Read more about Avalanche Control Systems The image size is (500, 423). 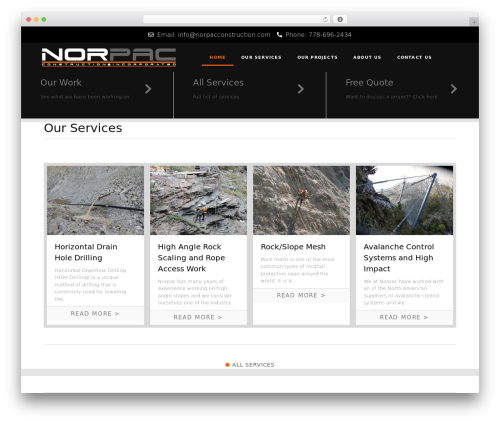pyautogui.click(x=404, y=317)
